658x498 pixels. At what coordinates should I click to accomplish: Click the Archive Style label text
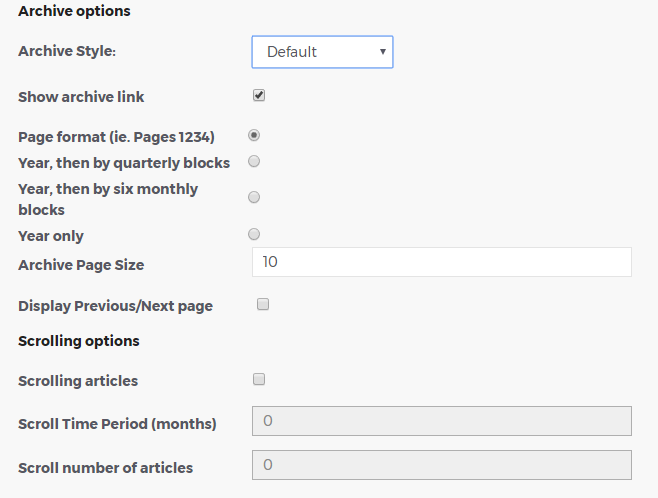pyautogui.click(x=67, y=51)
